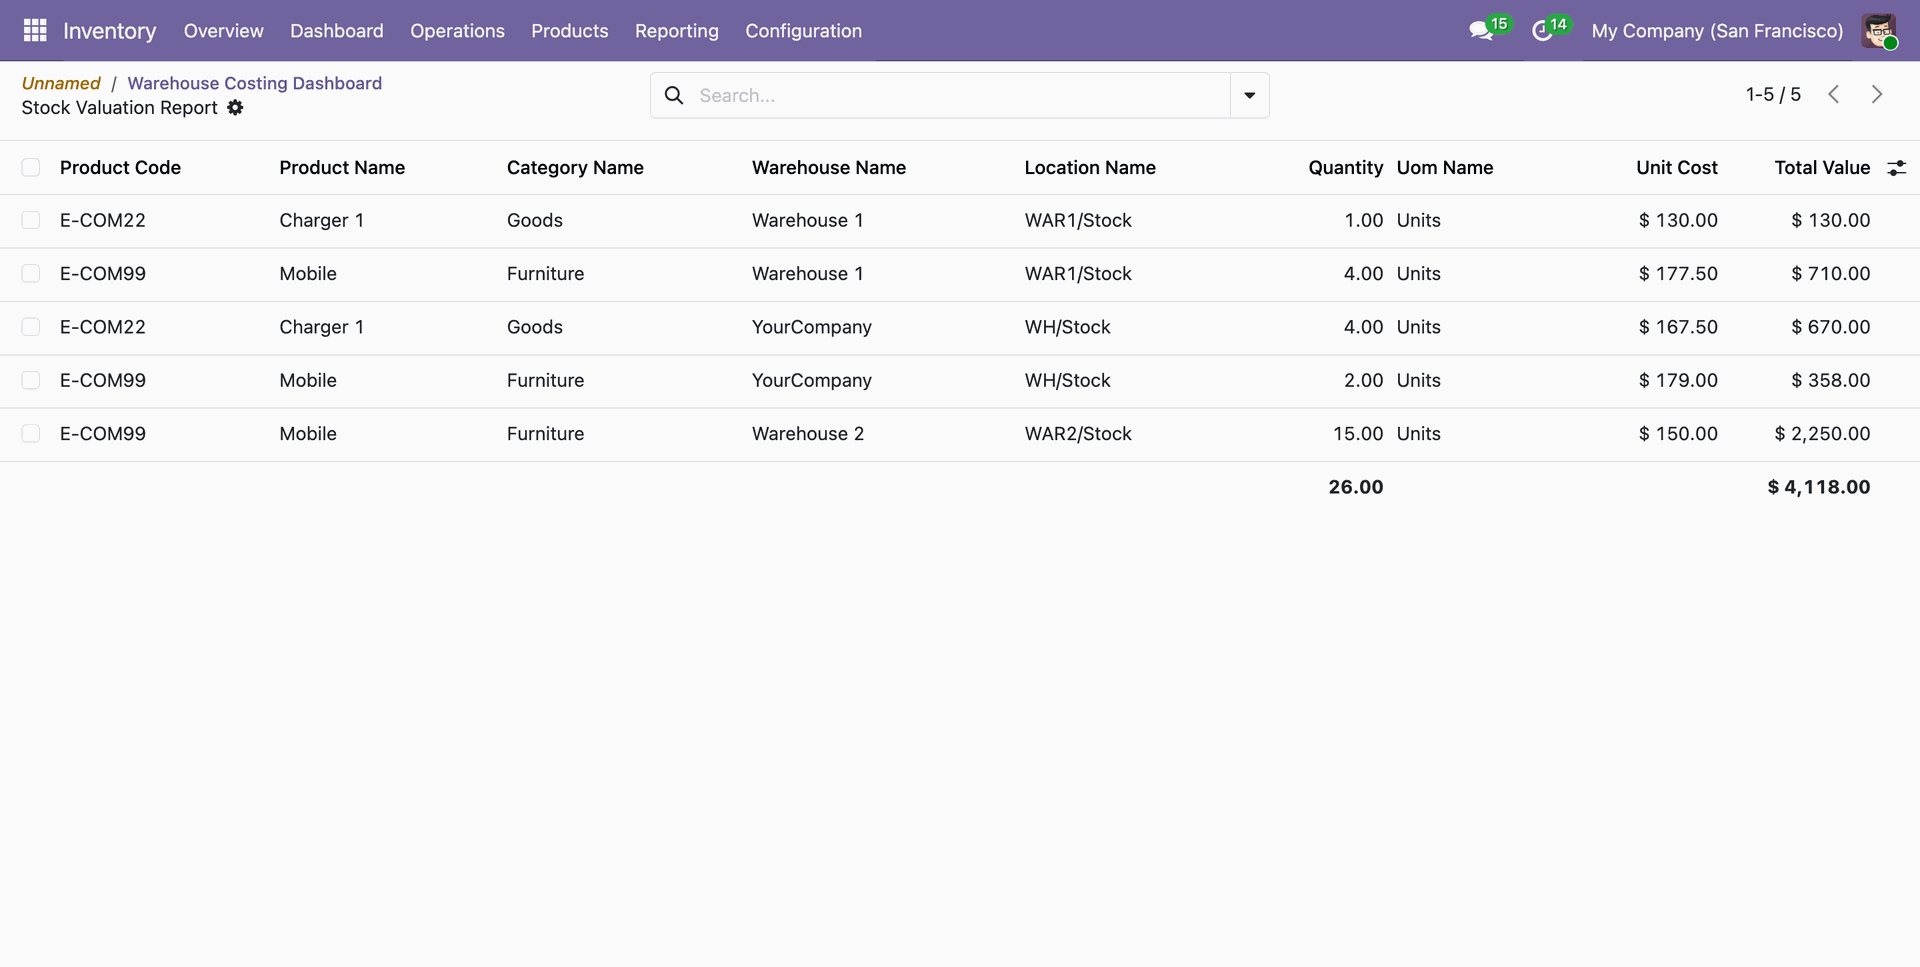Sort by Product Code column header
1920x967 pixels.
120,167
